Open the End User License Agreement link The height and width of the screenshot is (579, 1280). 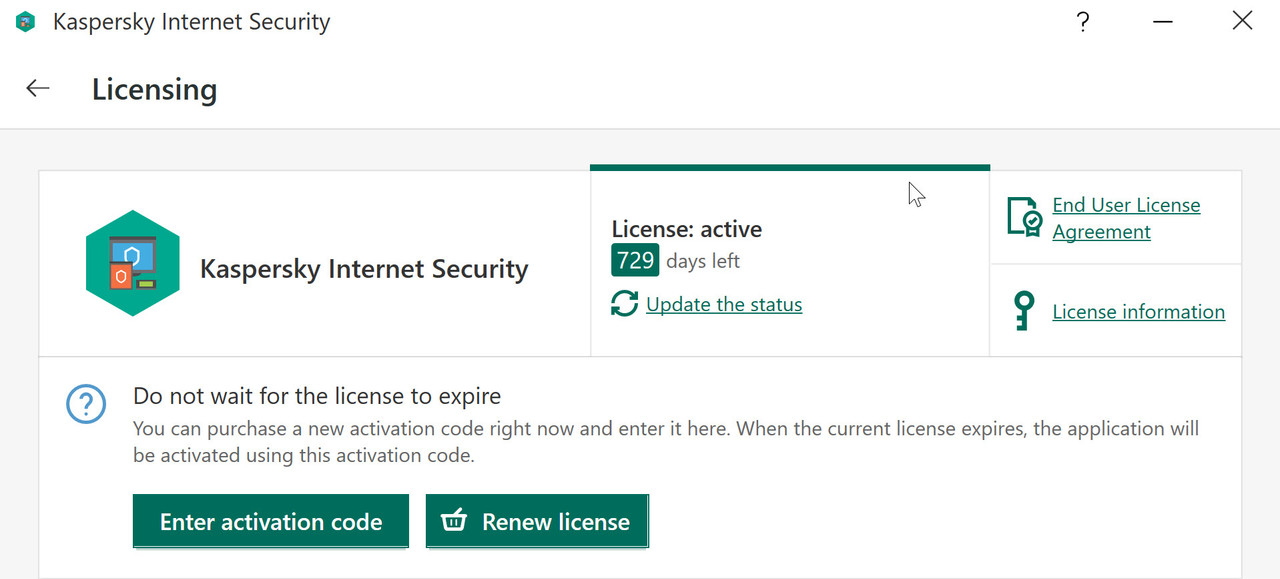1126,218
